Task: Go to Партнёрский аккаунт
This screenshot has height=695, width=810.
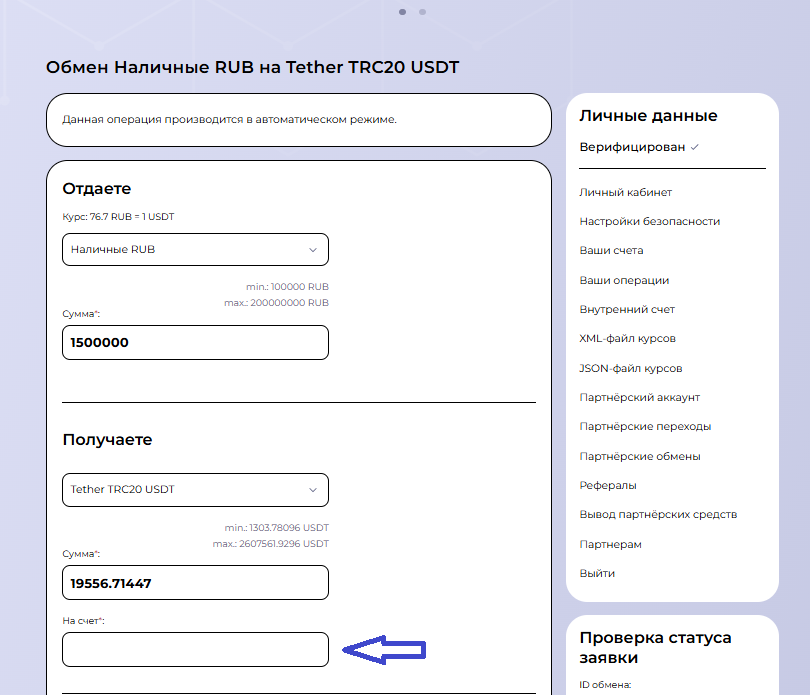Action: [x=640, y=397]
